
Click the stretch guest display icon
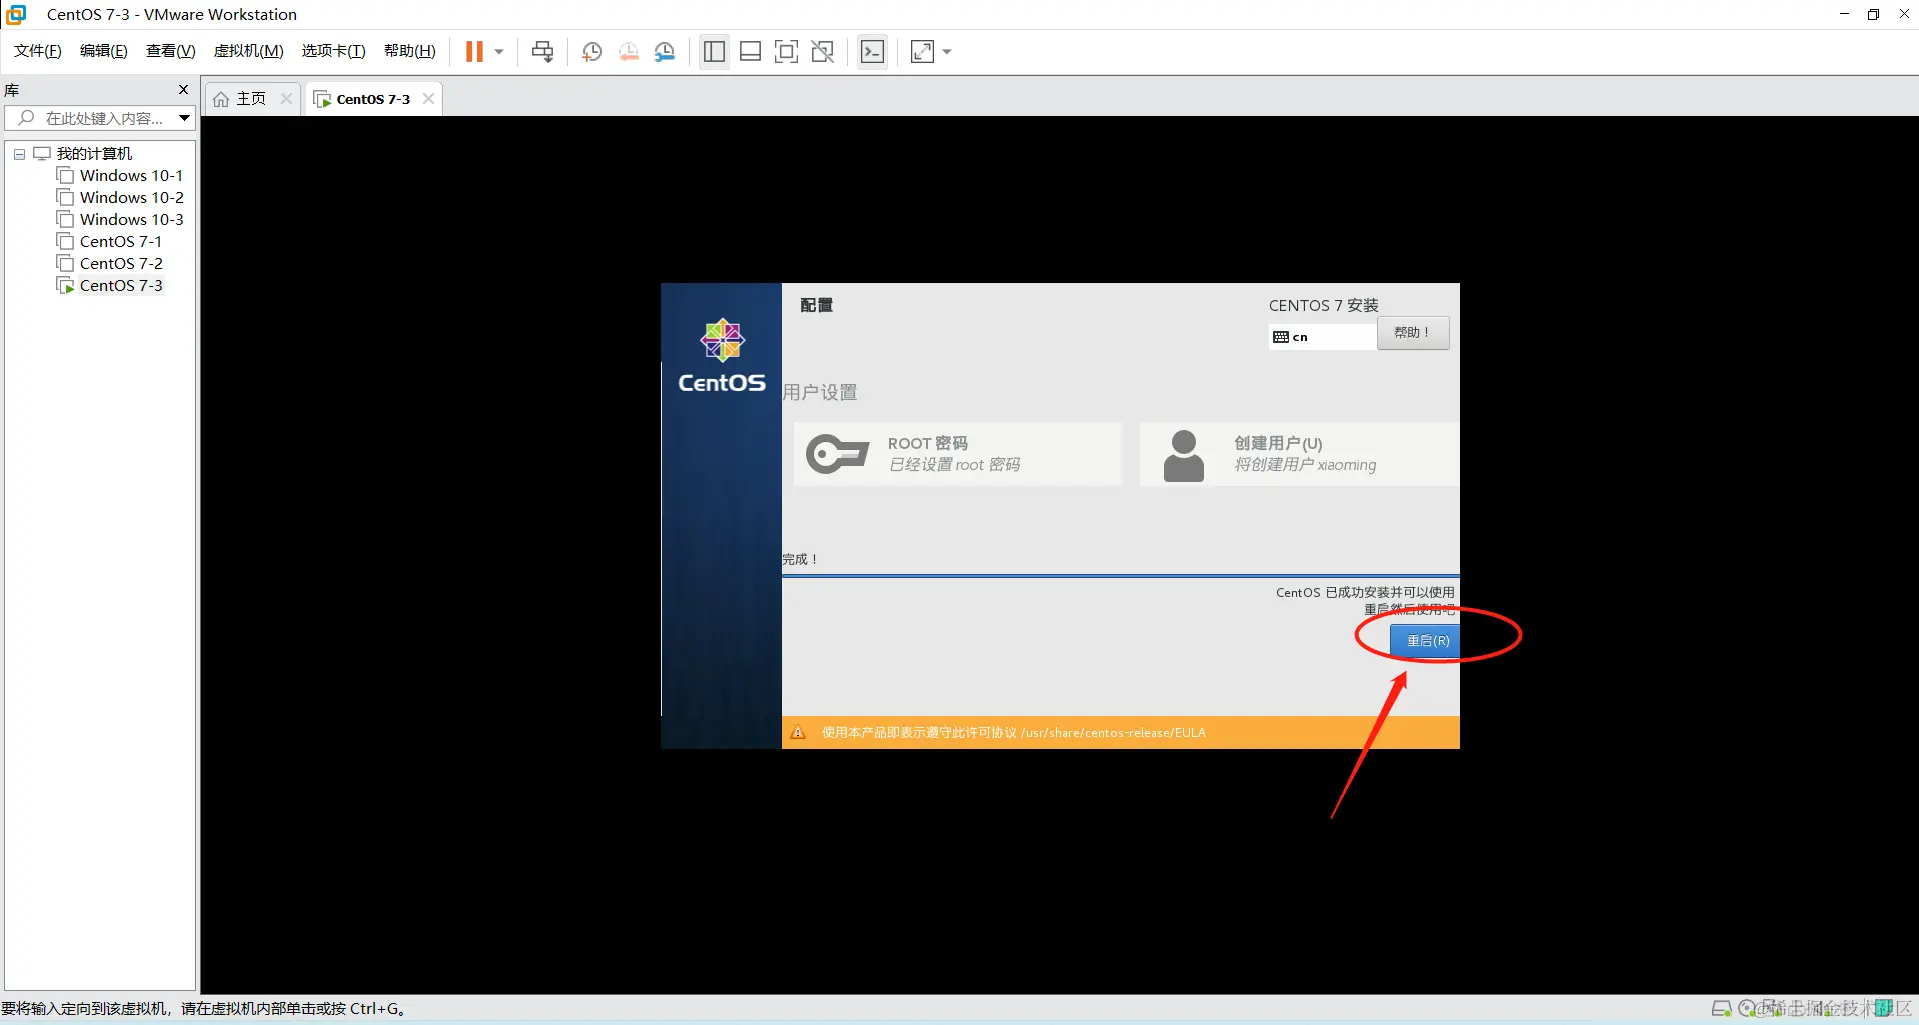coord(922,52)
